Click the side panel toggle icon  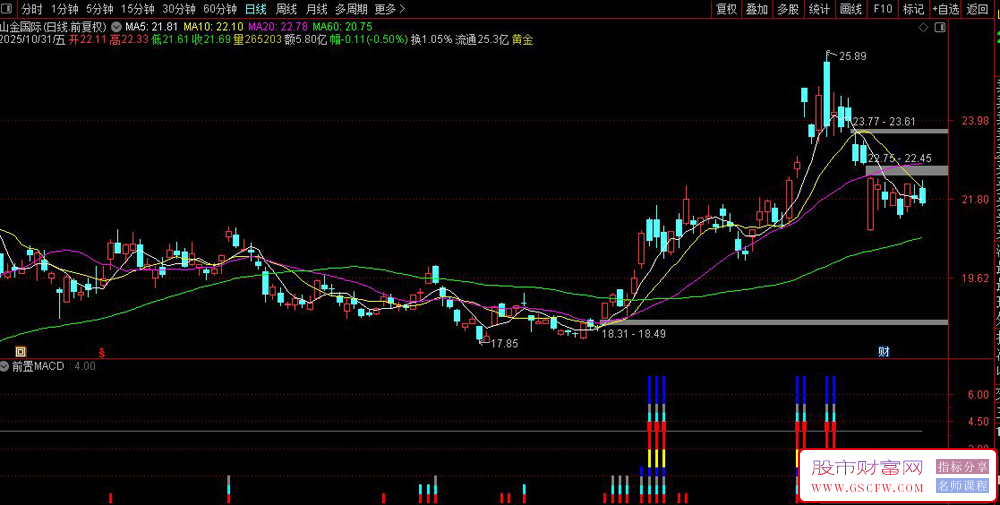click(x=939, y=28)
